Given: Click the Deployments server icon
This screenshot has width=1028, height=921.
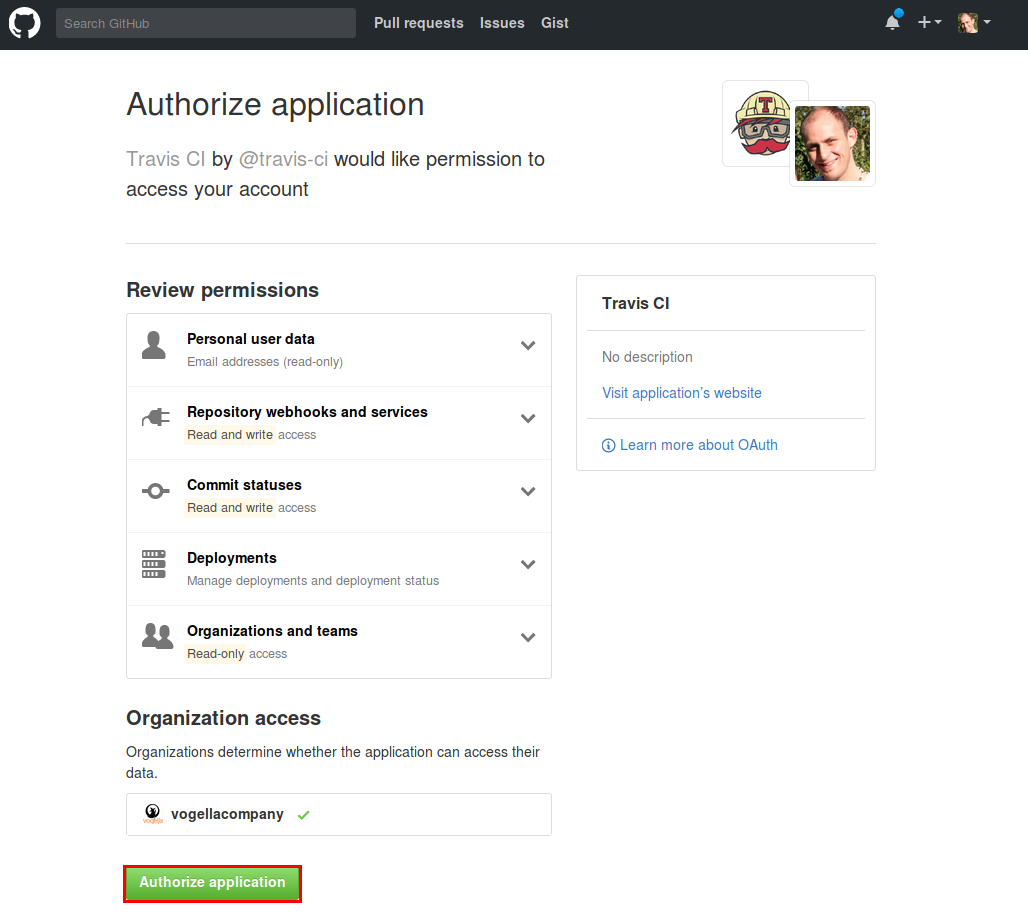Looking at the screenshot, I should 153,564.
